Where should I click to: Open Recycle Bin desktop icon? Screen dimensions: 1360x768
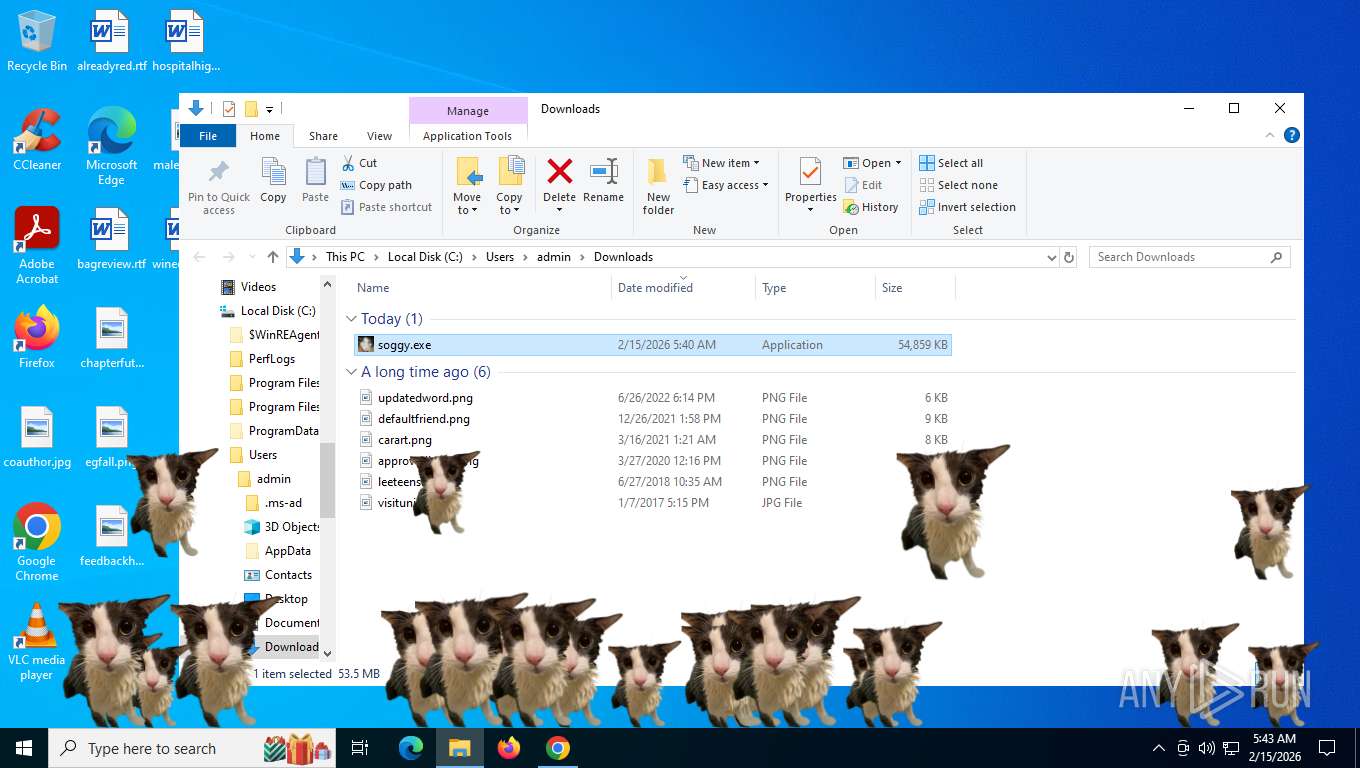click(37, 41)
